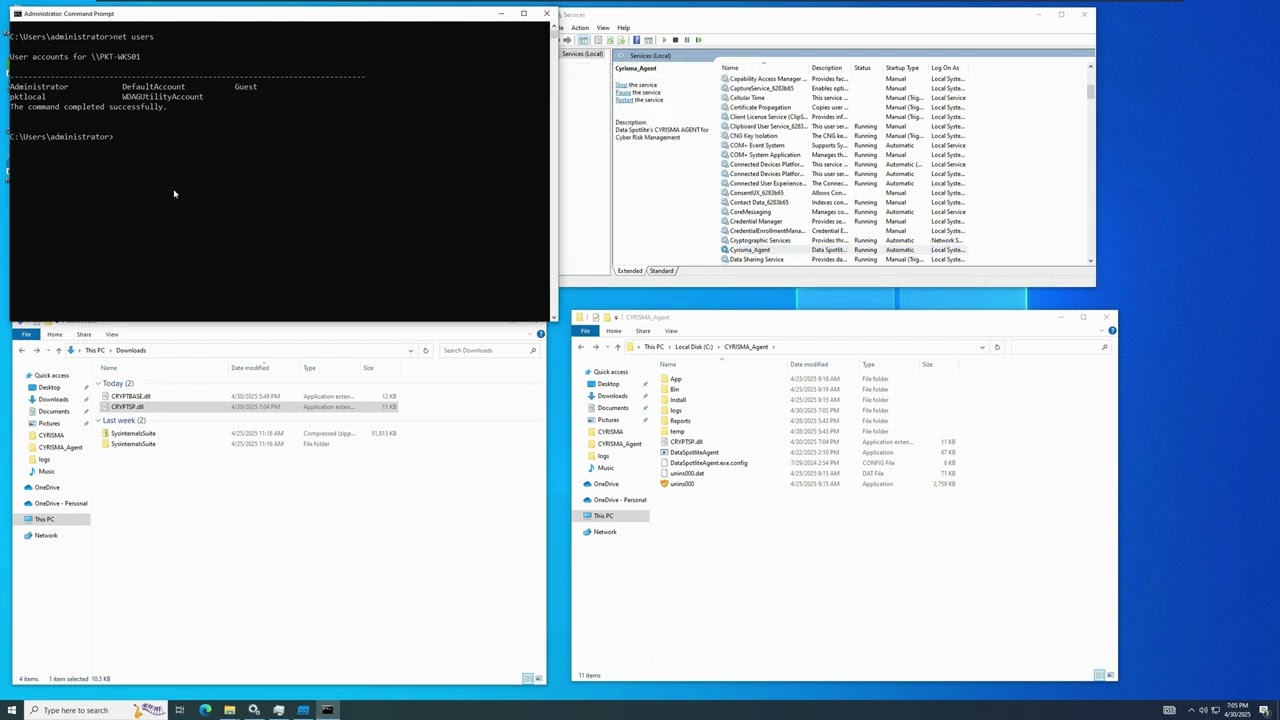This screenshot has width=1280, height=720.
Task: Click Search Downloads input field
Action: click(x=488, y=350)
